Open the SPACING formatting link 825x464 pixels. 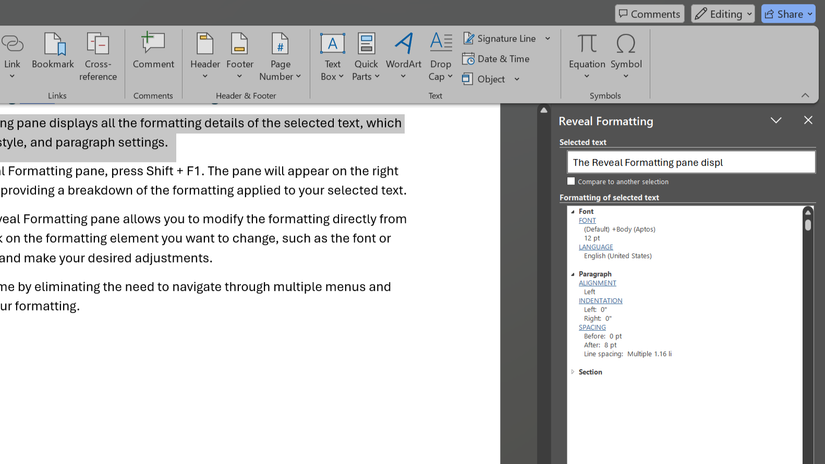tap(592, 327)
